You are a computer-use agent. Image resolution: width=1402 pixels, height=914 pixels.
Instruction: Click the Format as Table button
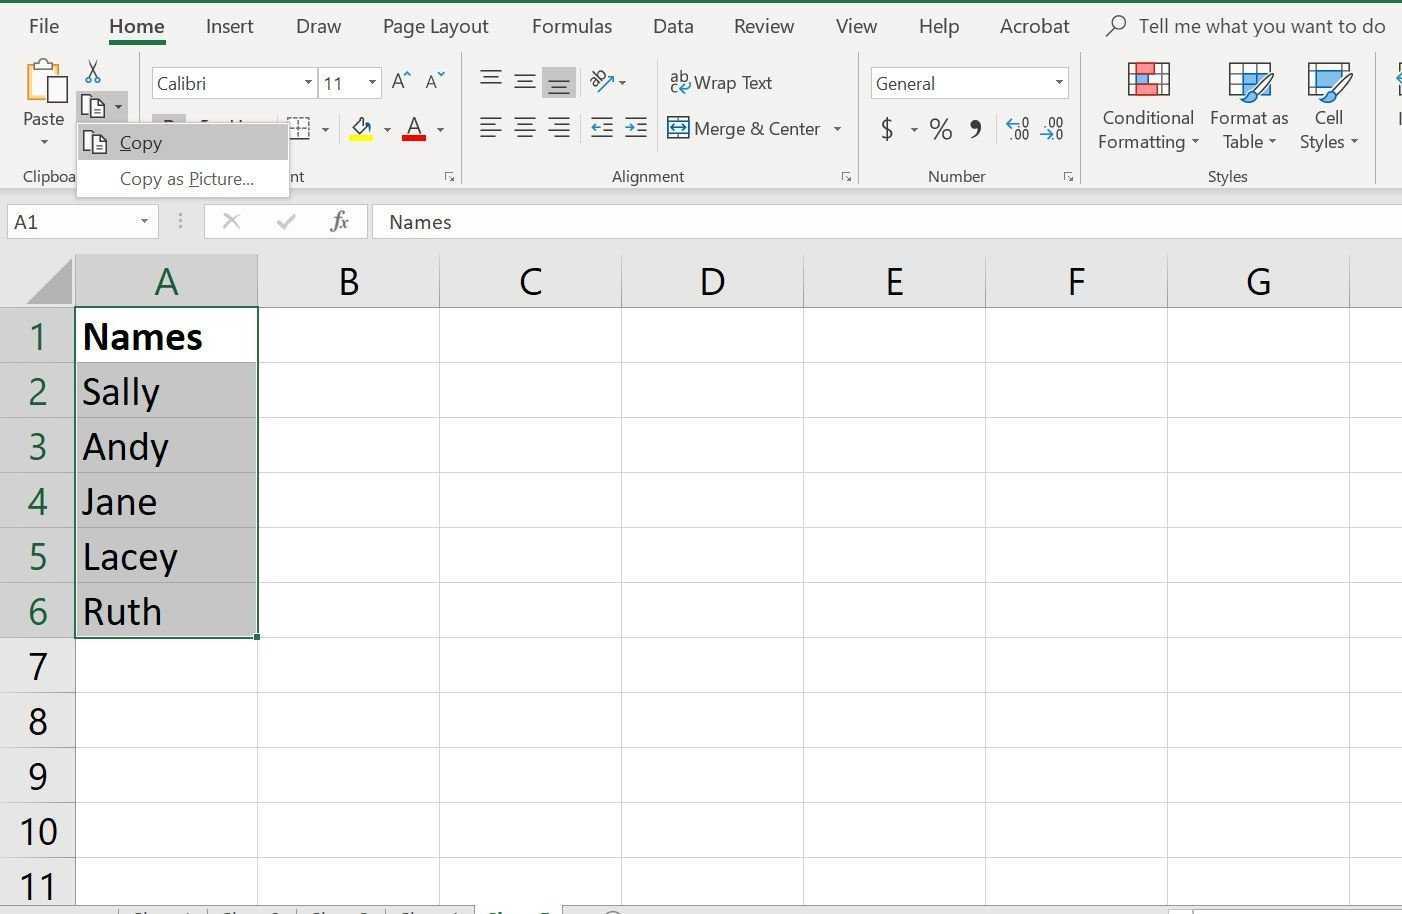(x=1248, y=105)
